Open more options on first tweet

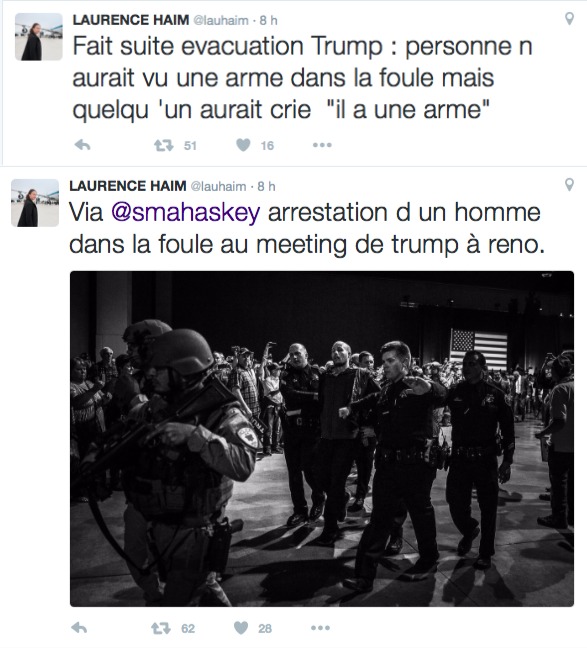click(x=322, y=145)
